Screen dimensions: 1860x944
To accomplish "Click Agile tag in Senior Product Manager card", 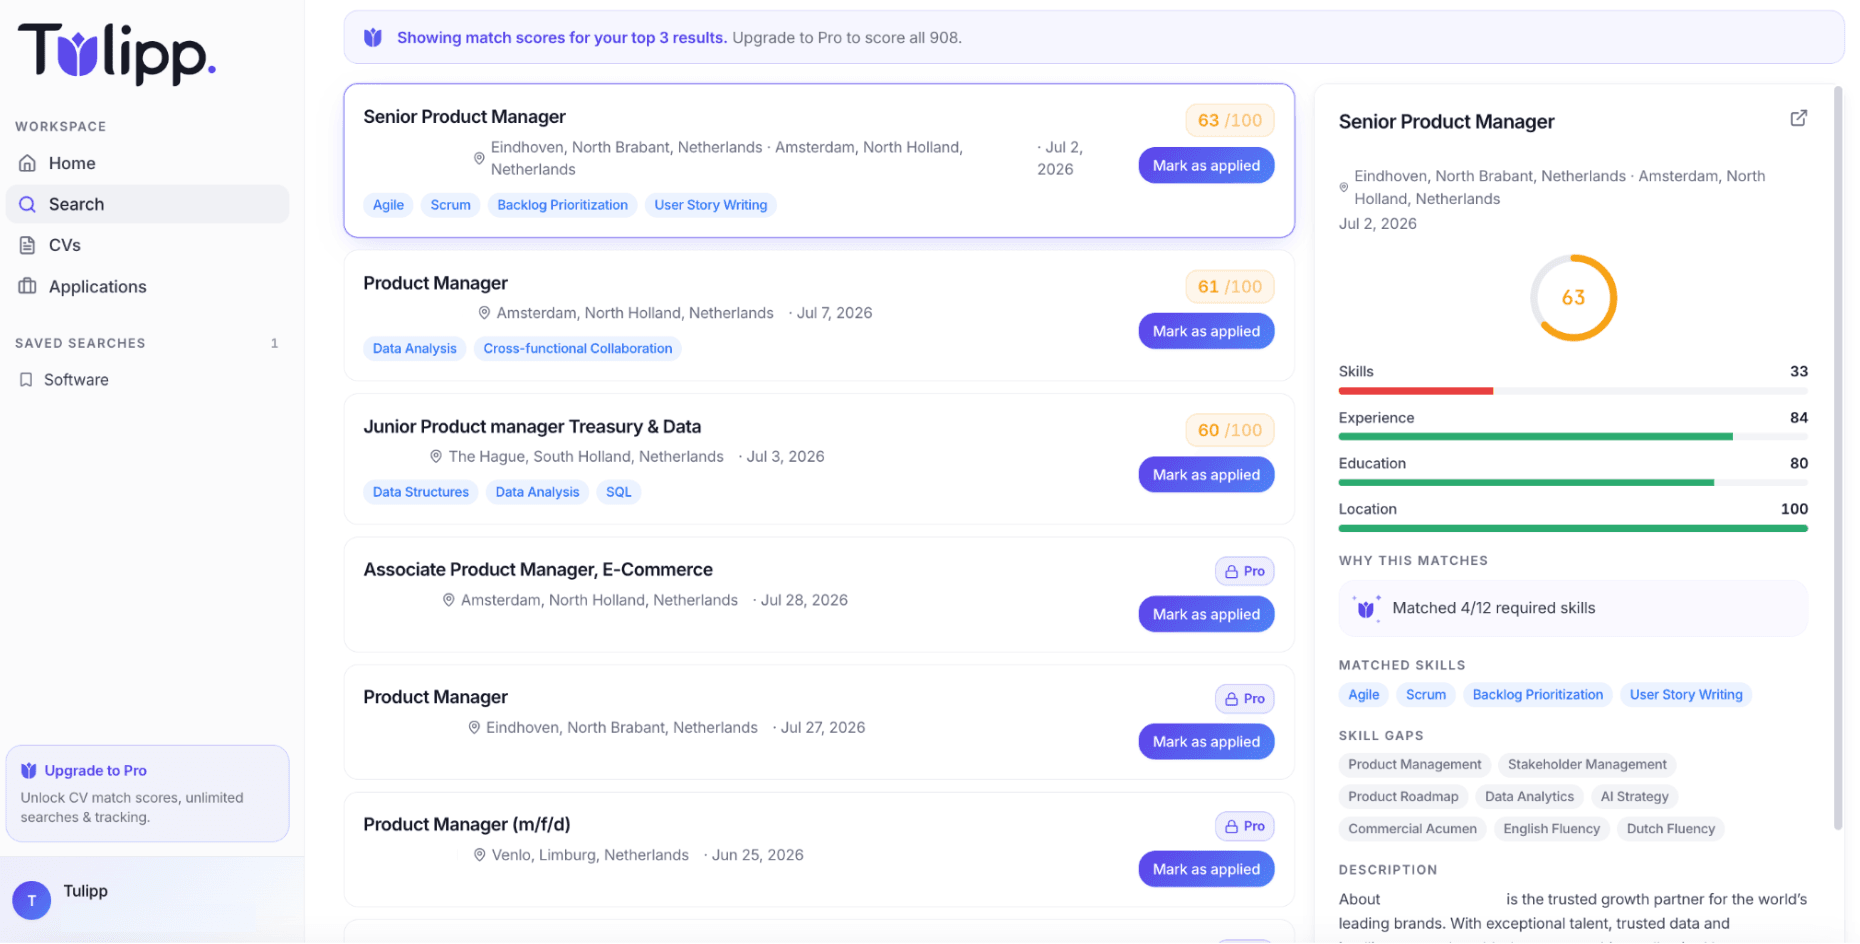I will pos(388,205).
